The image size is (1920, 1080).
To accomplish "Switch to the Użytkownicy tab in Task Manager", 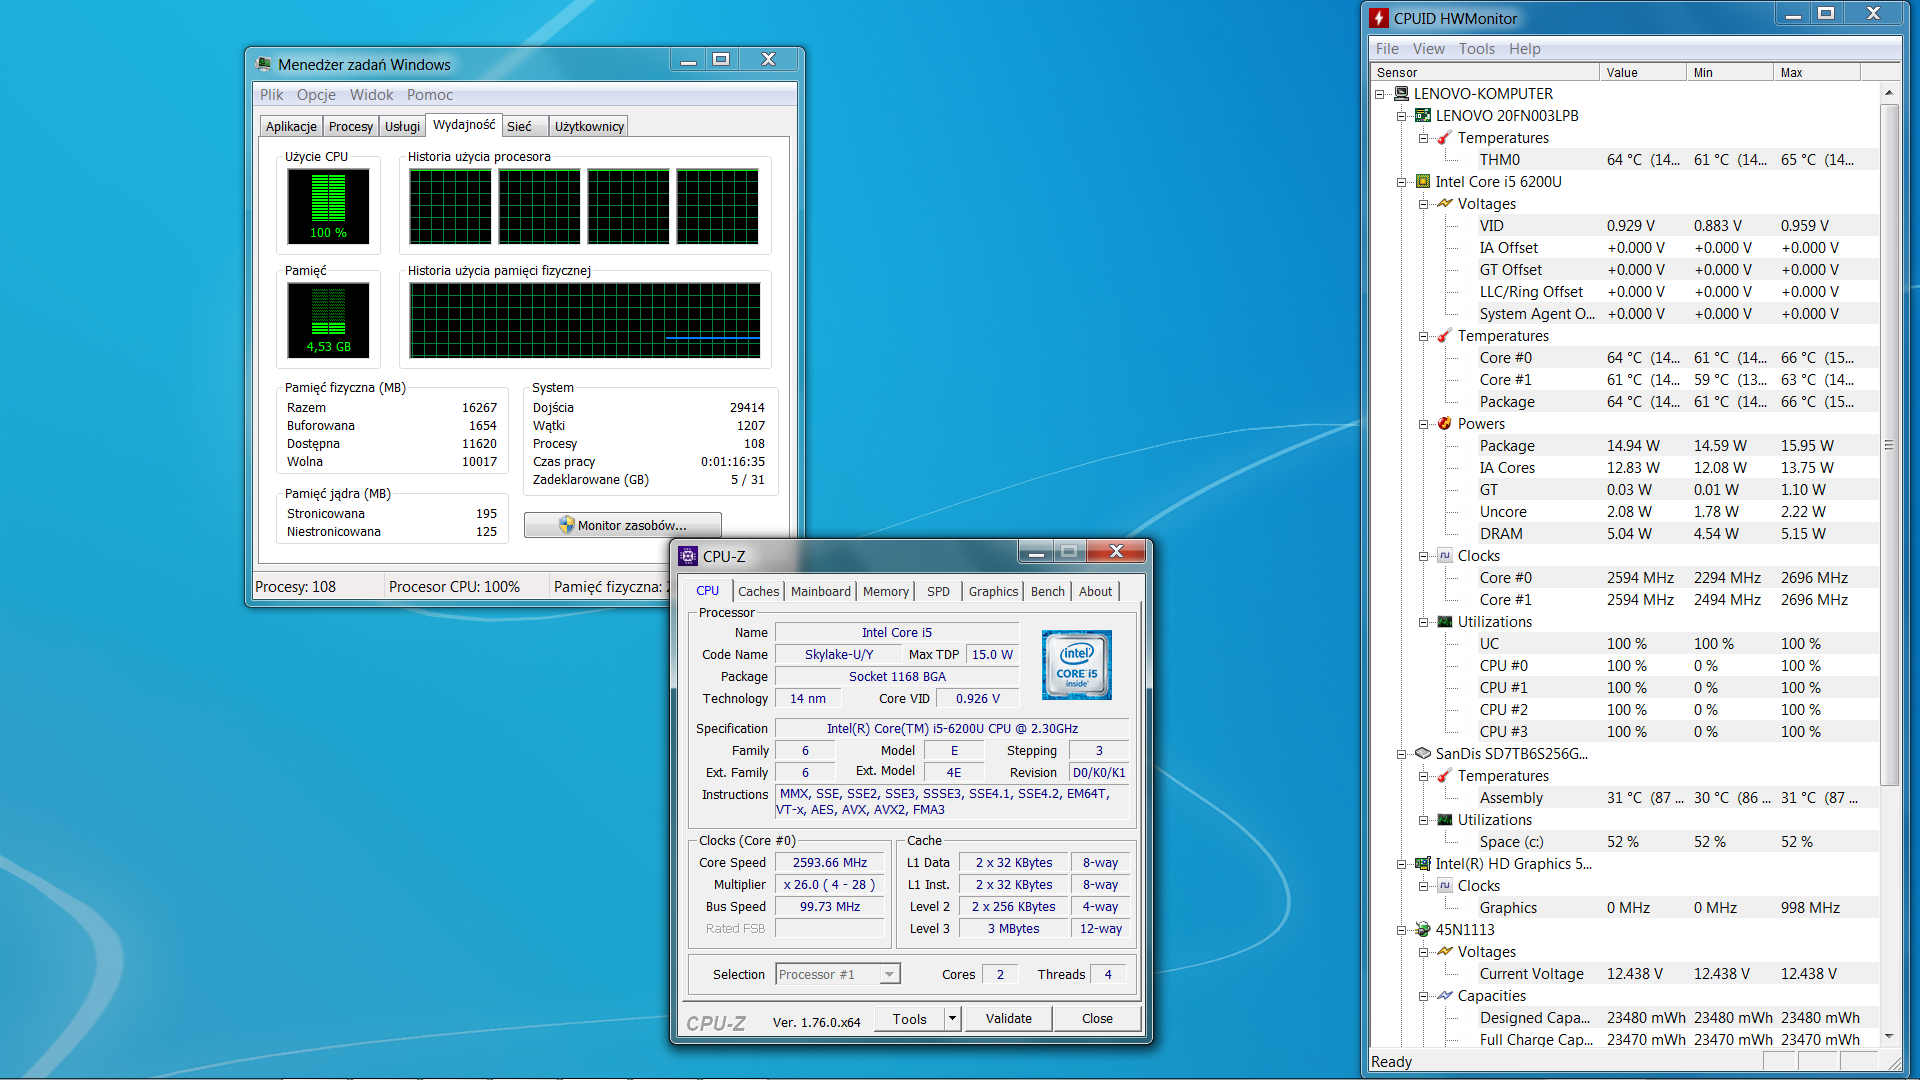I will point(589,126).
